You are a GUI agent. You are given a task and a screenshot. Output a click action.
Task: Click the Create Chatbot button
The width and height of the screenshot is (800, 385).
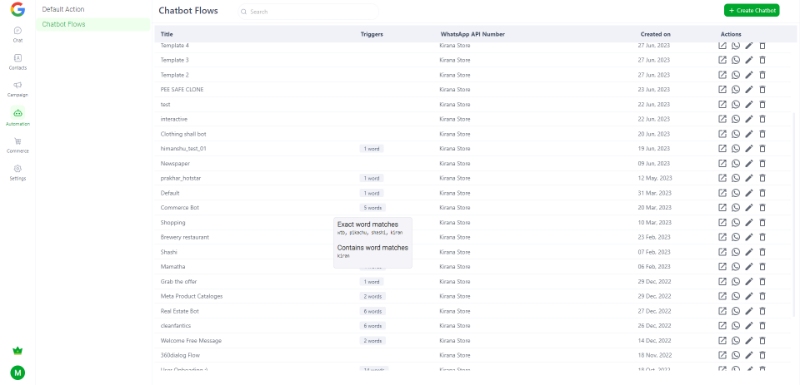752,10
